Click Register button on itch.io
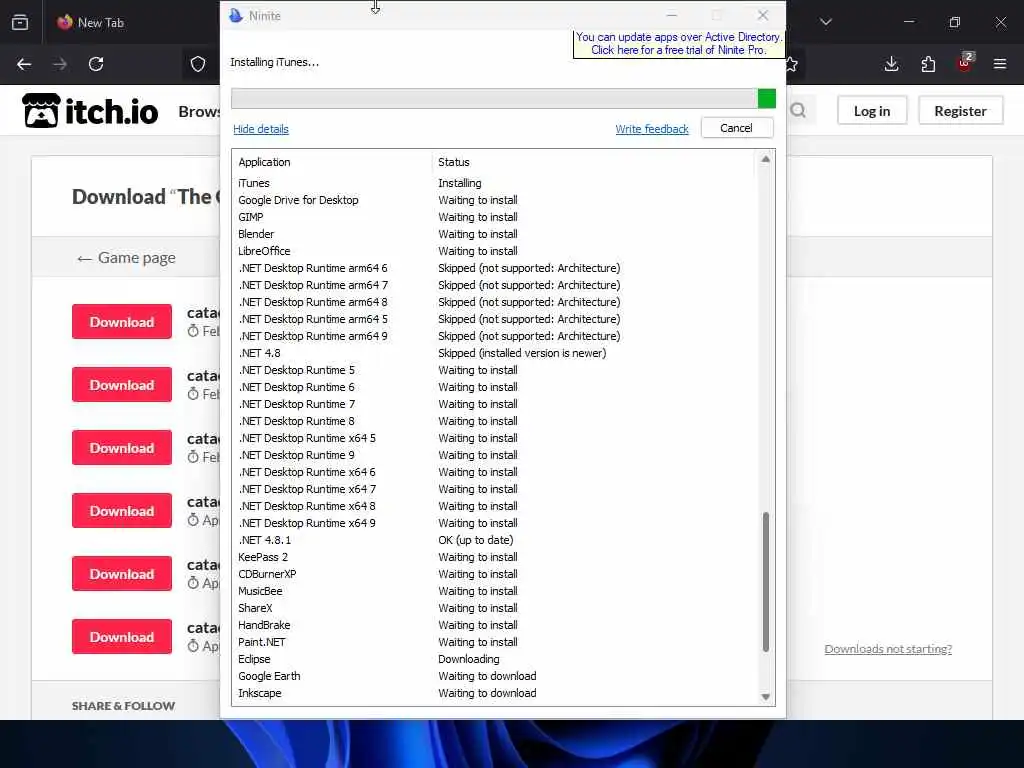The height and width of the screenshot is (768, 1024). (x=960, y=111)
